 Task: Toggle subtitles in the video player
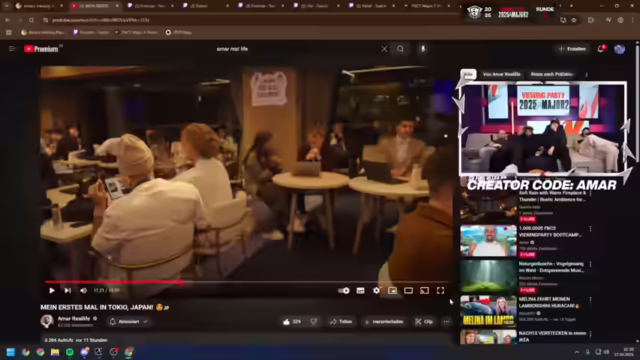click(360, 291)
